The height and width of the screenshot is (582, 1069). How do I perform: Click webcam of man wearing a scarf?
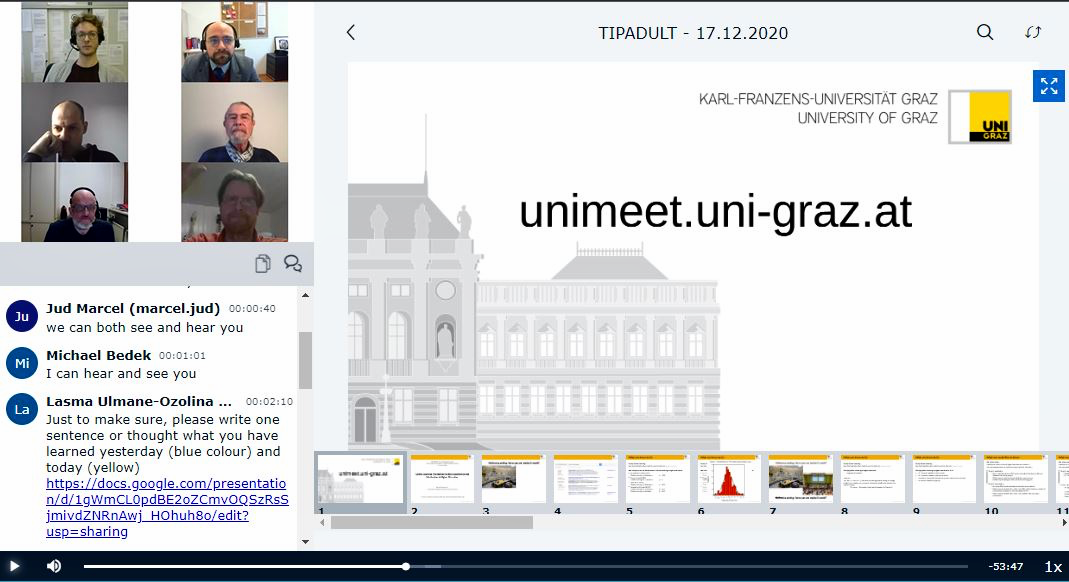coord(235,122)
